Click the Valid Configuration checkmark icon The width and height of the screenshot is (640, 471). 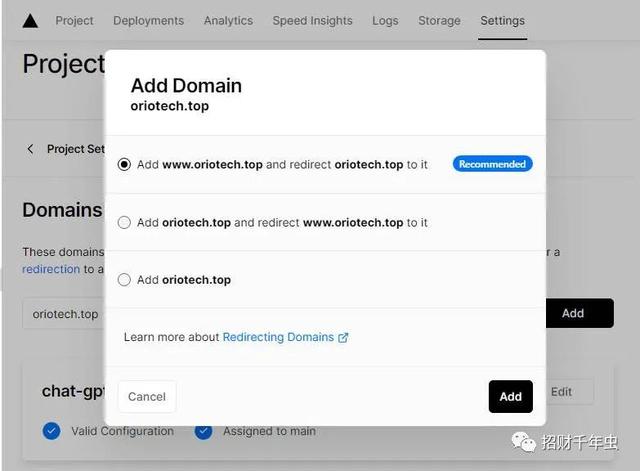52,431
